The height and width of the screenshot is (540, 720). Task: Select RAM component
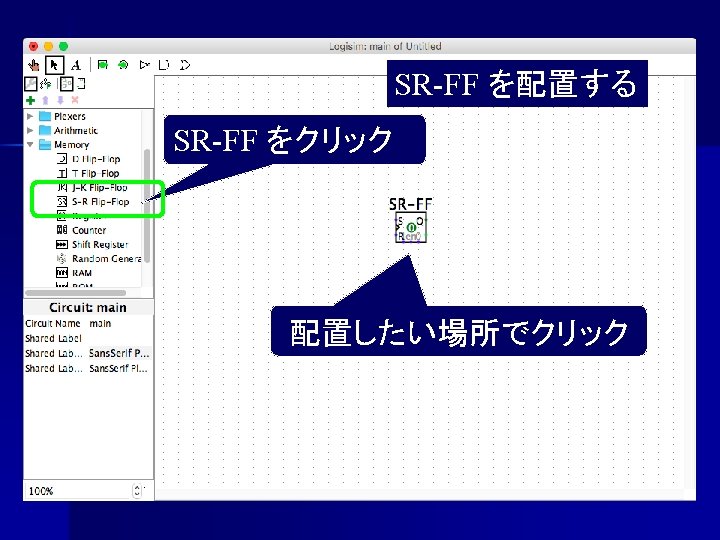click(73, 273)
